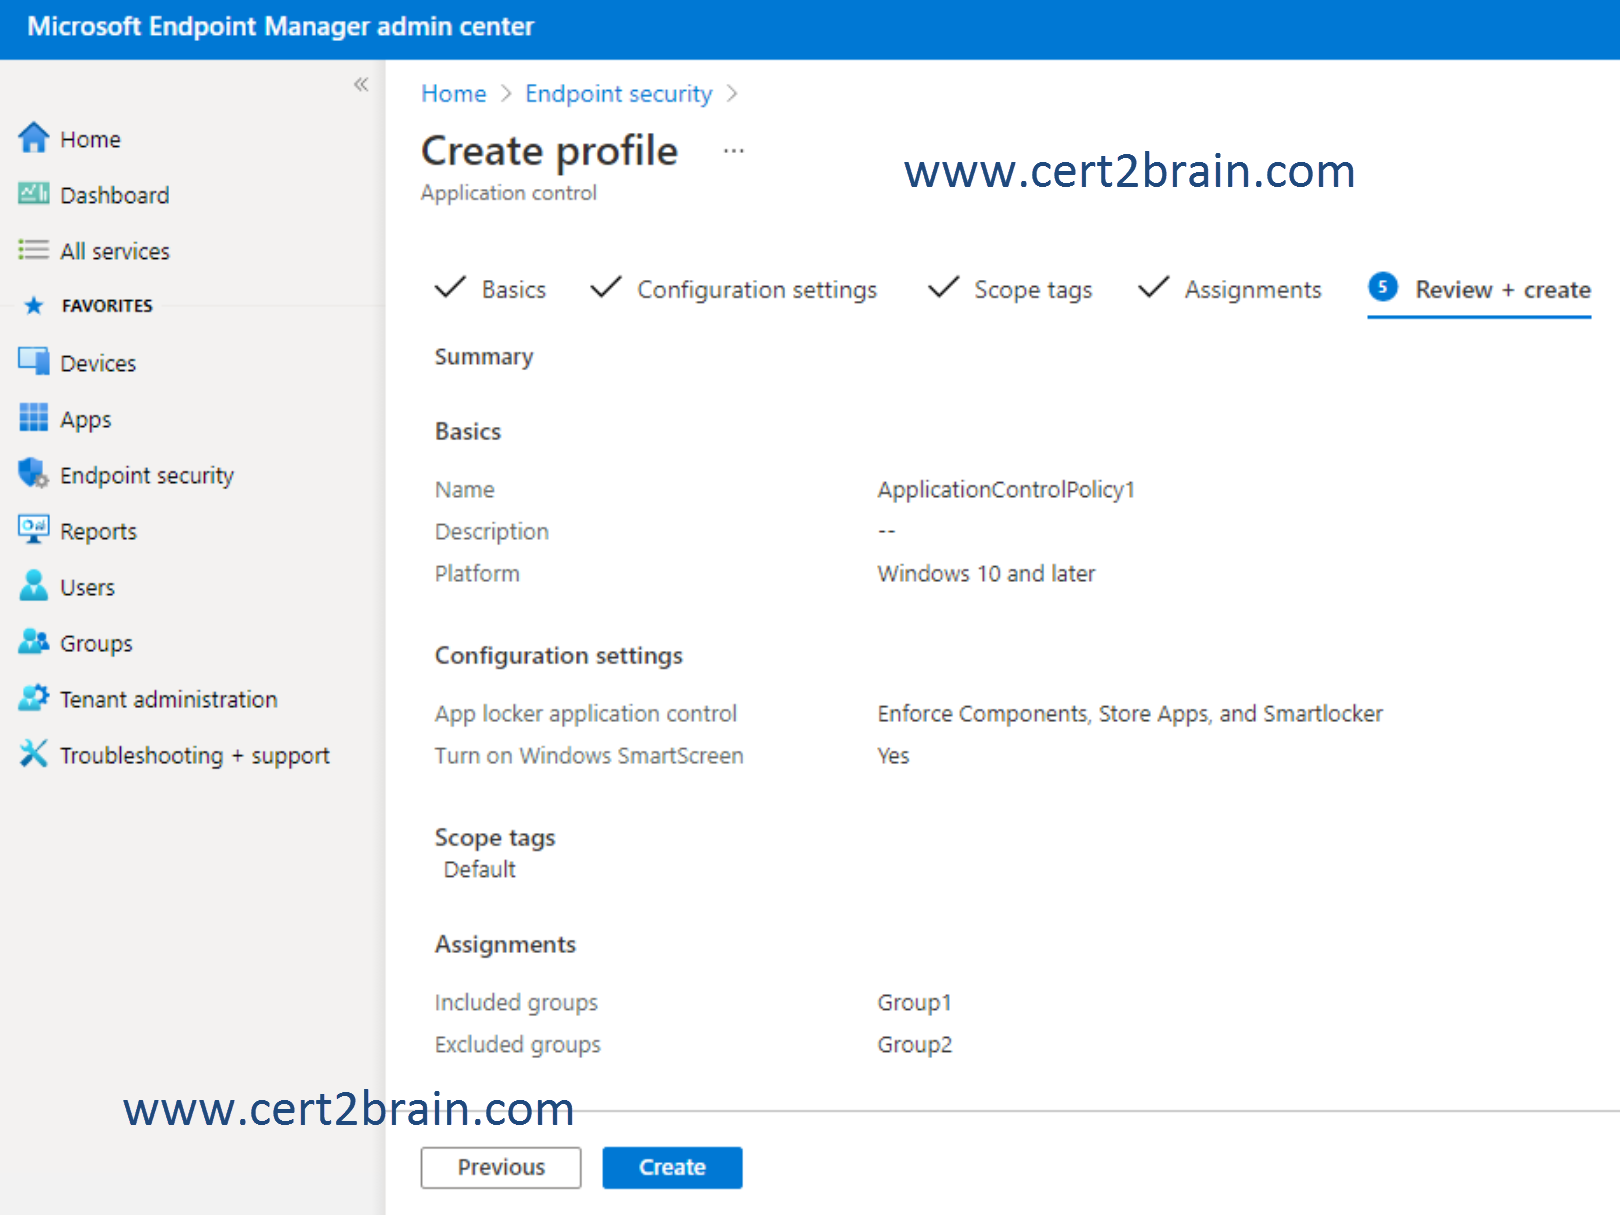1620x1215 pixels.
Task: Open the Reports icon in sidebar
Action: coord(34,530)
